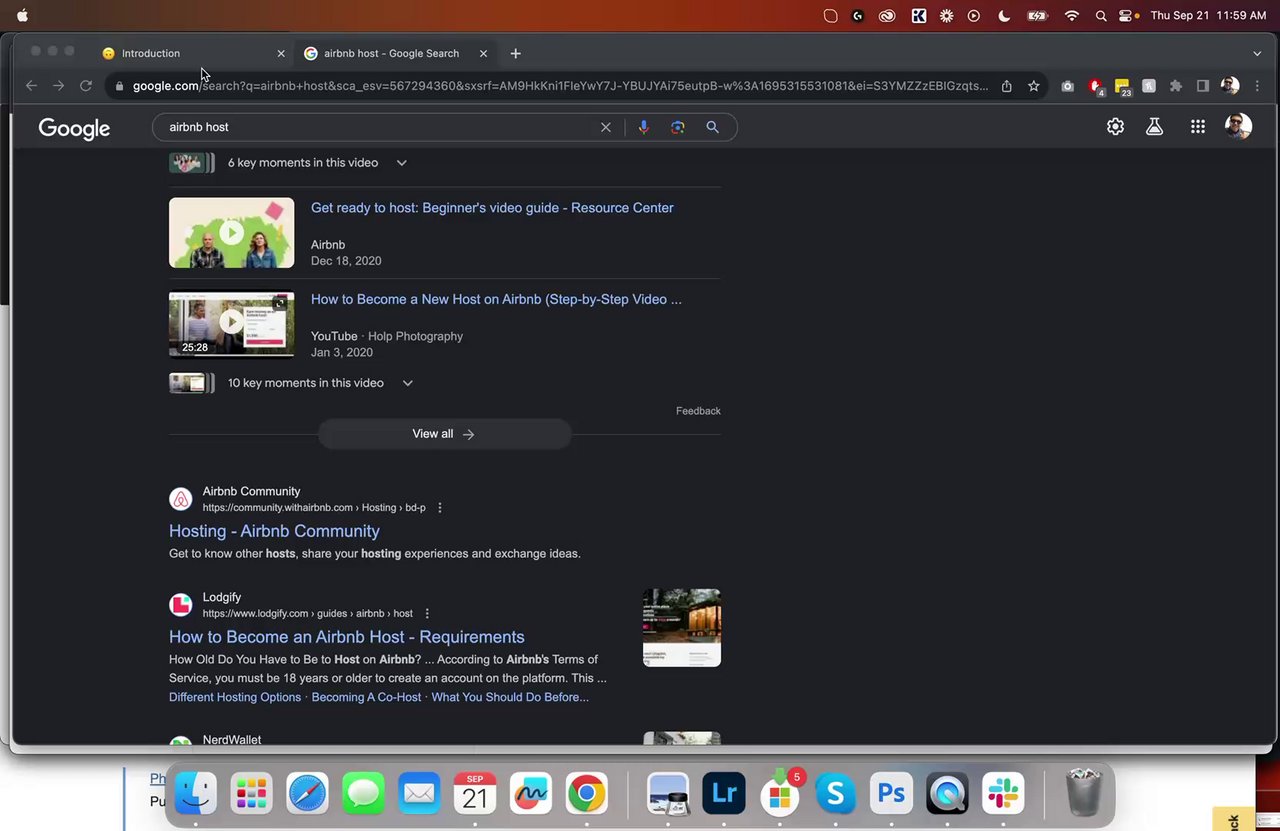Go back to the previous page

(31, 86)
